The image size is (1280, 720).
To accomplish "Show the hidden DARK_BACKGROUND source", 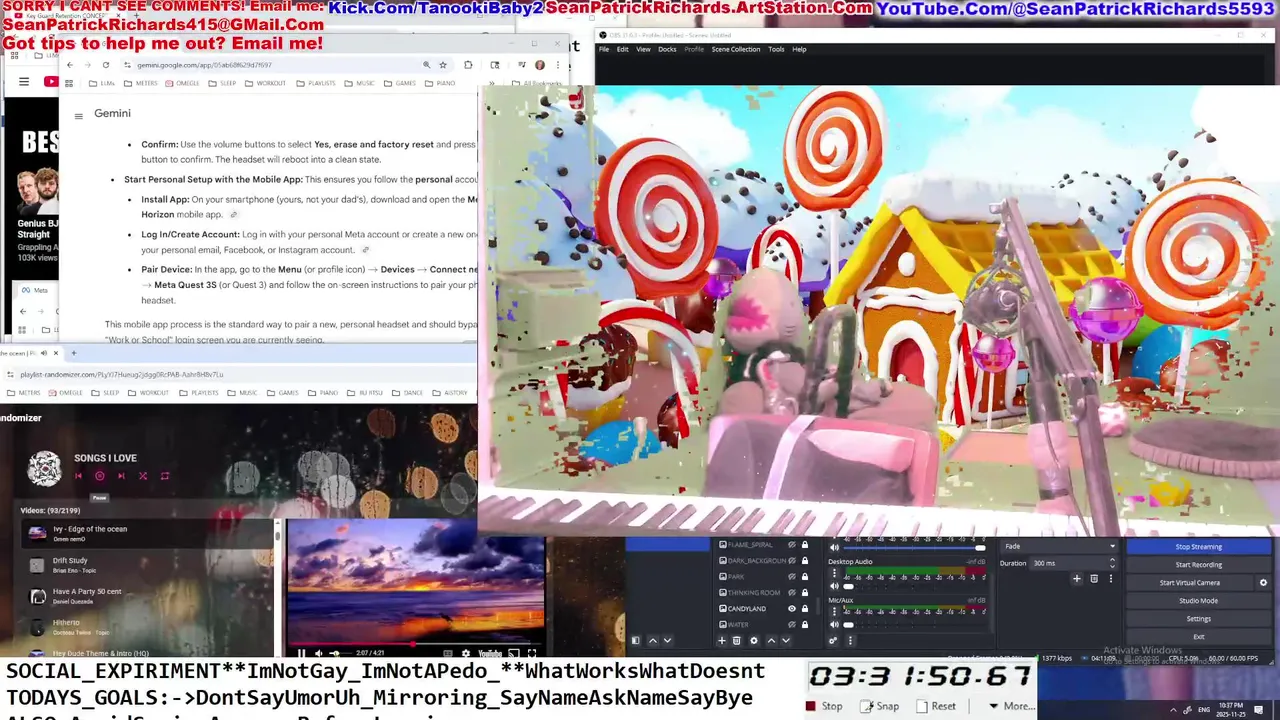I will (792, 561).
